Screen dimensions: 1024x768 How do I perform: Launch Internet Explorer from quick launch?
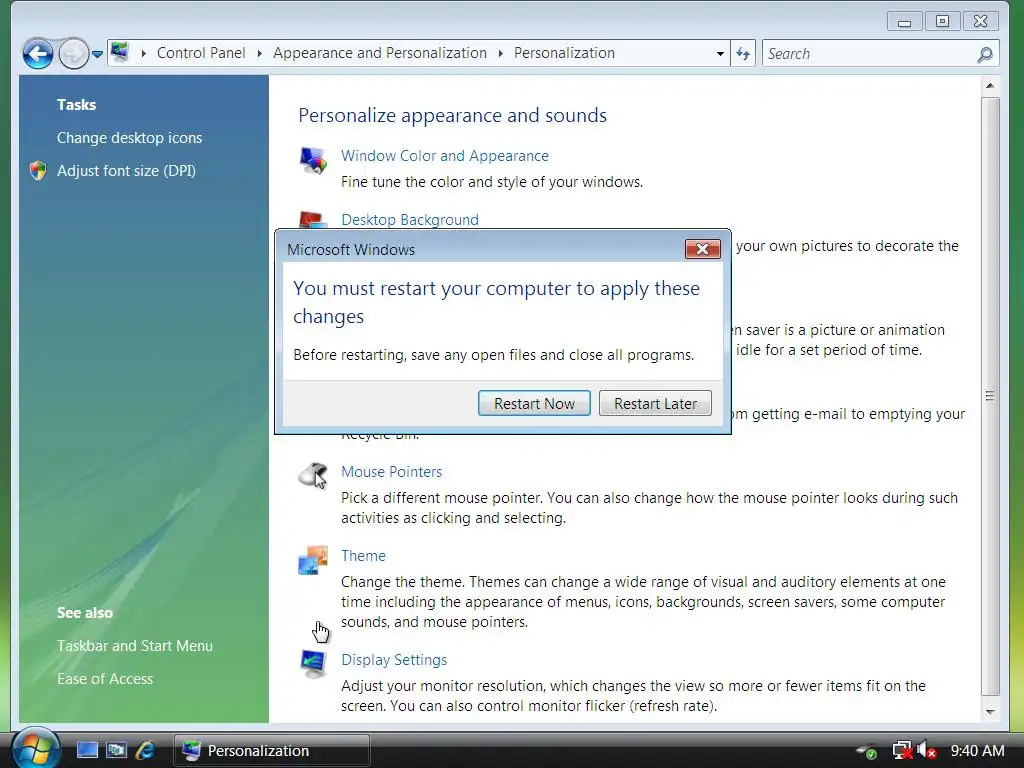pos(146,750)
